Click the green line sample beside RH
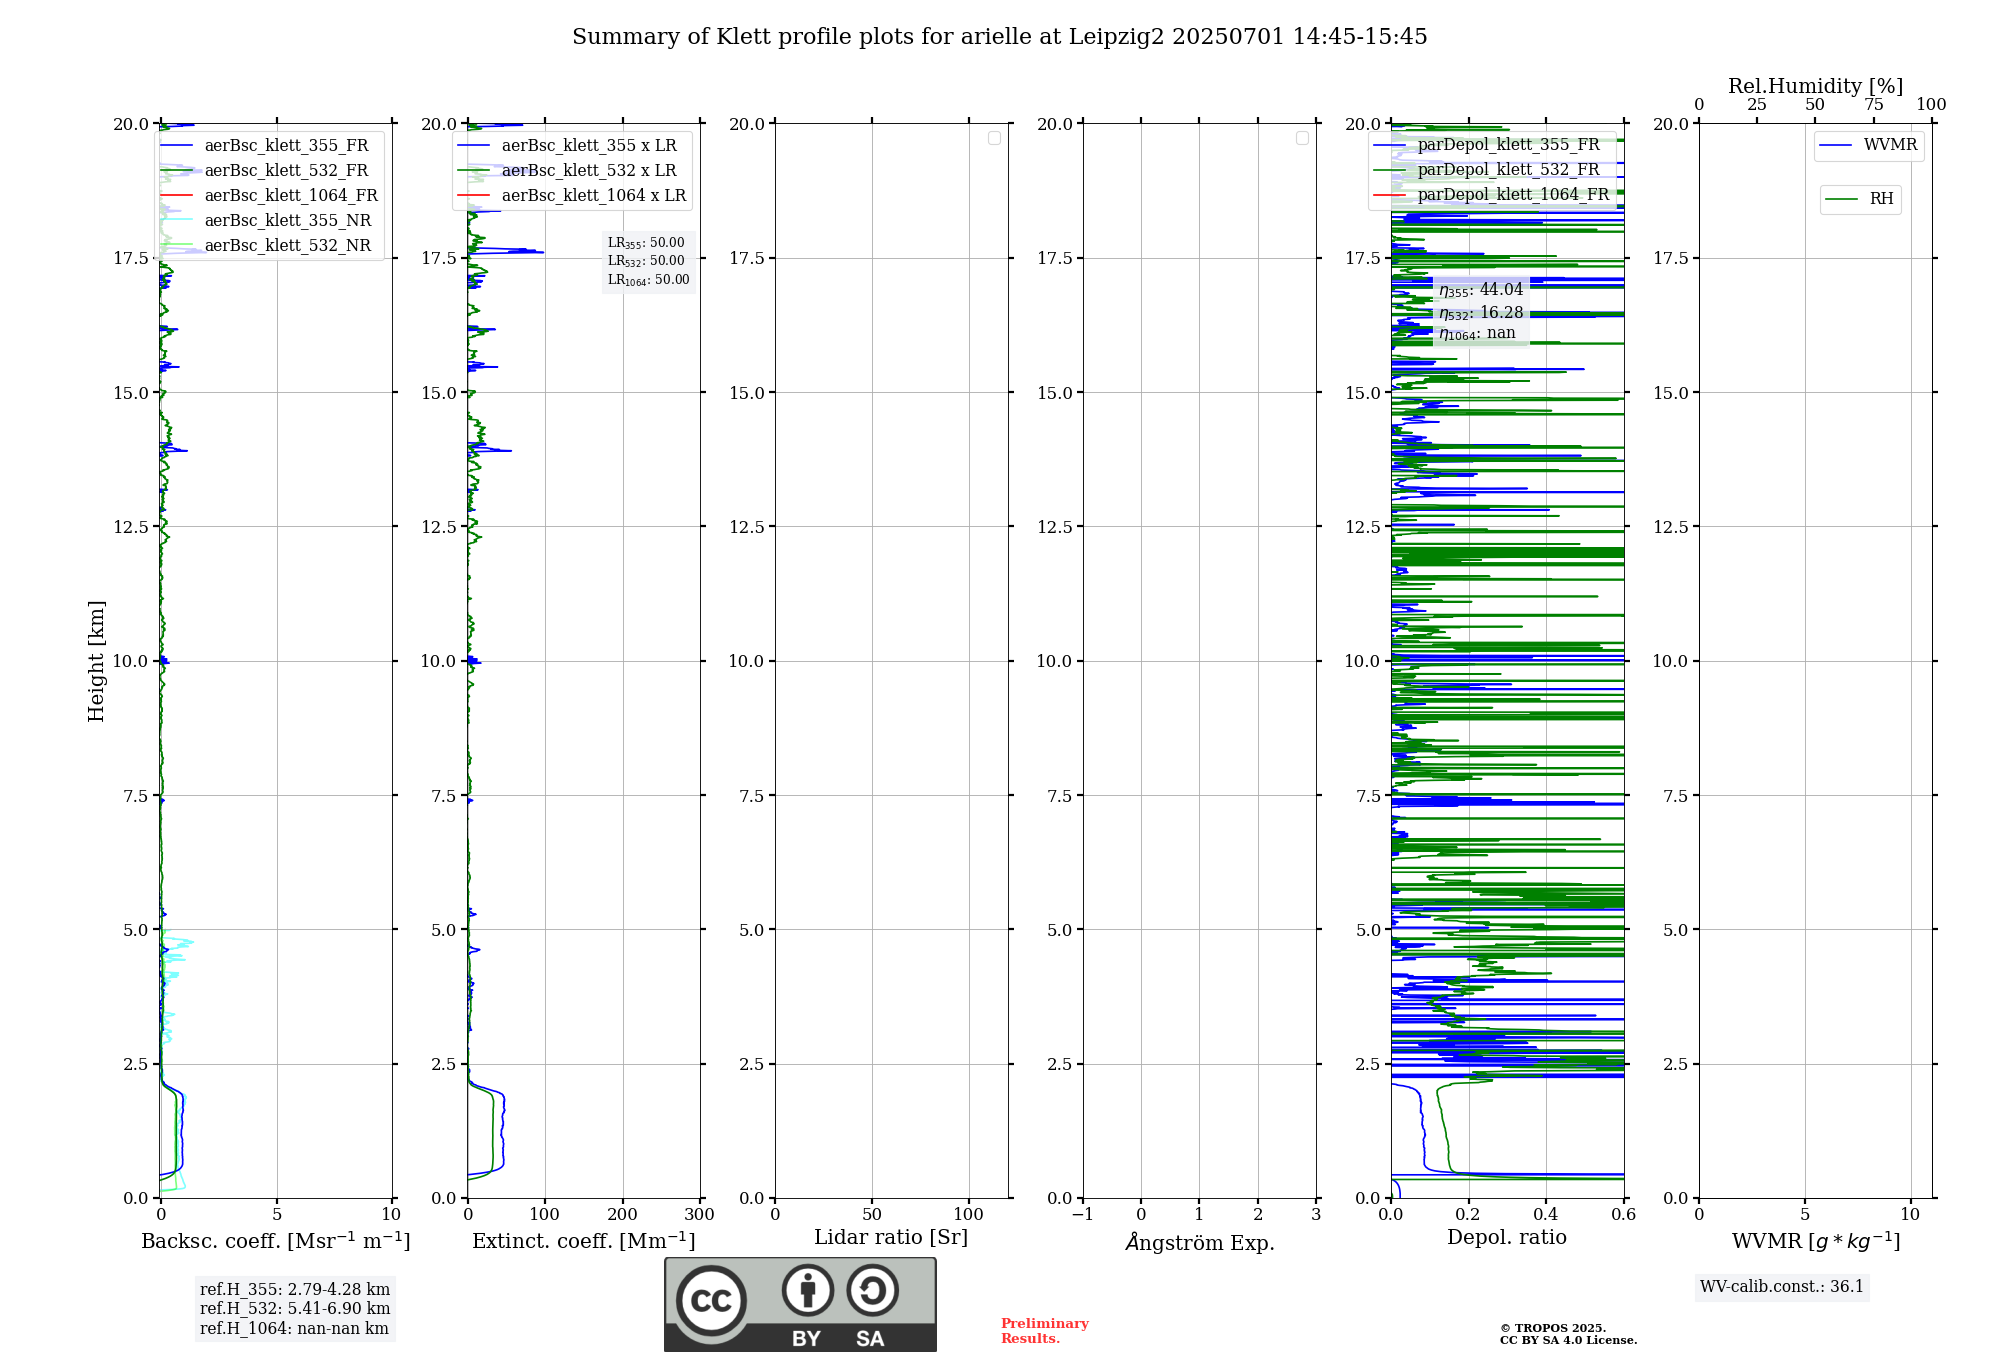This screenshot has height=1360, width=2000. [1842, 199]
